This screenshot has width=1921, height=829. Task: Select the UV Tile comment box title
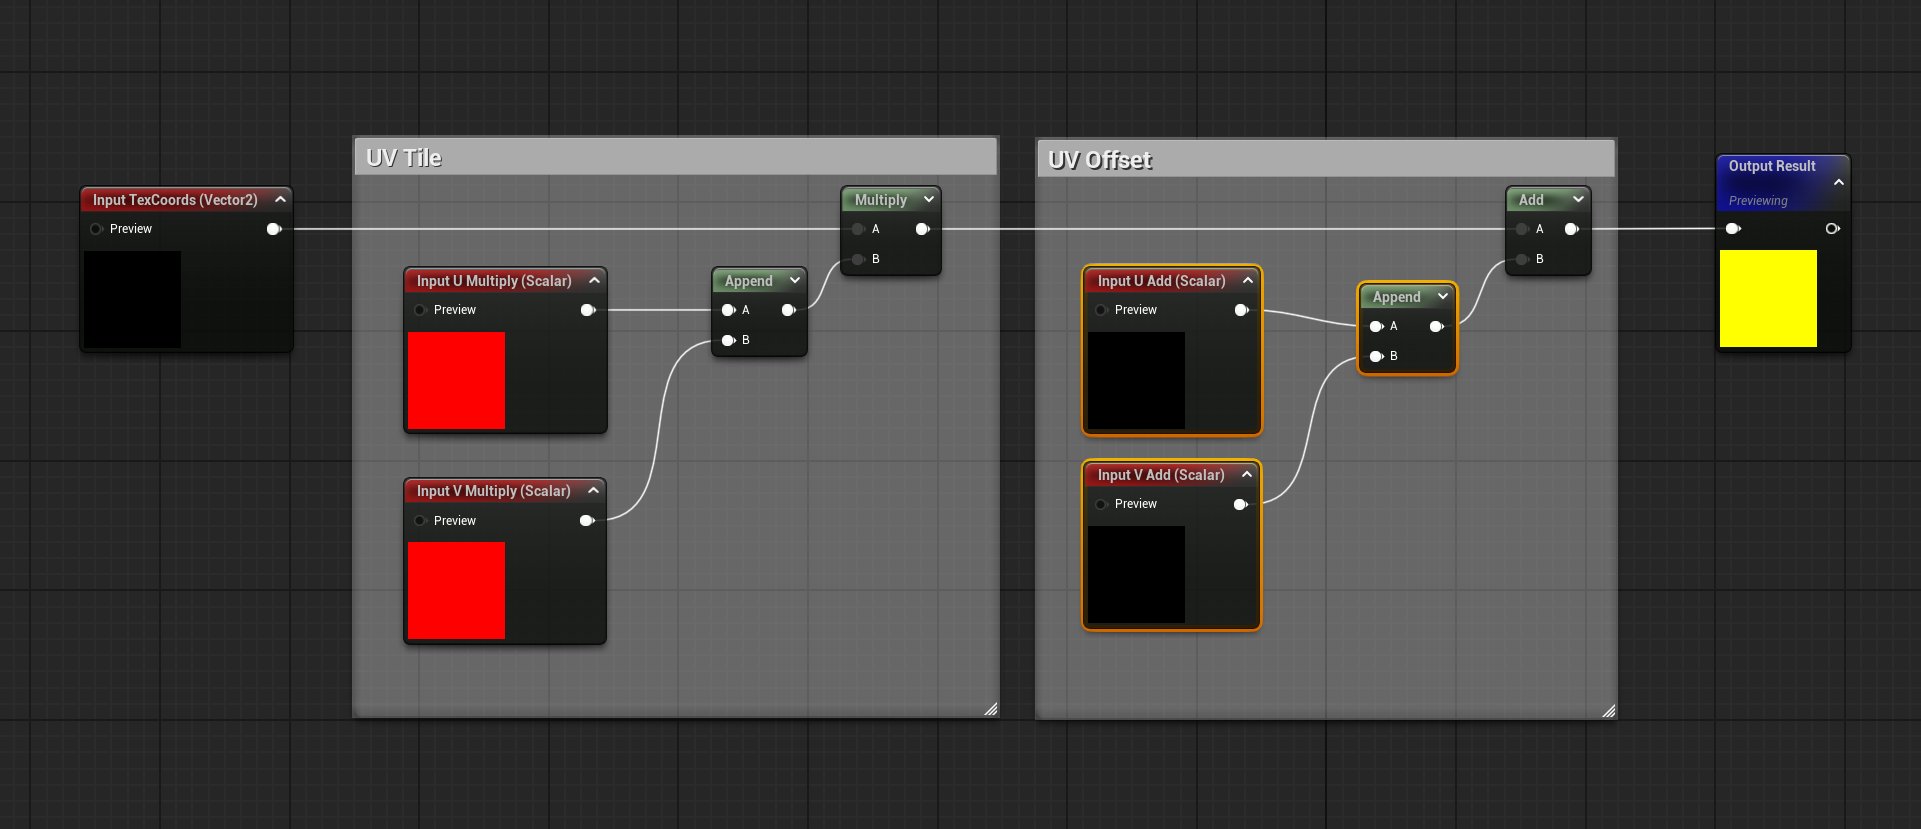pyautogui.click(x=404, y=158)
